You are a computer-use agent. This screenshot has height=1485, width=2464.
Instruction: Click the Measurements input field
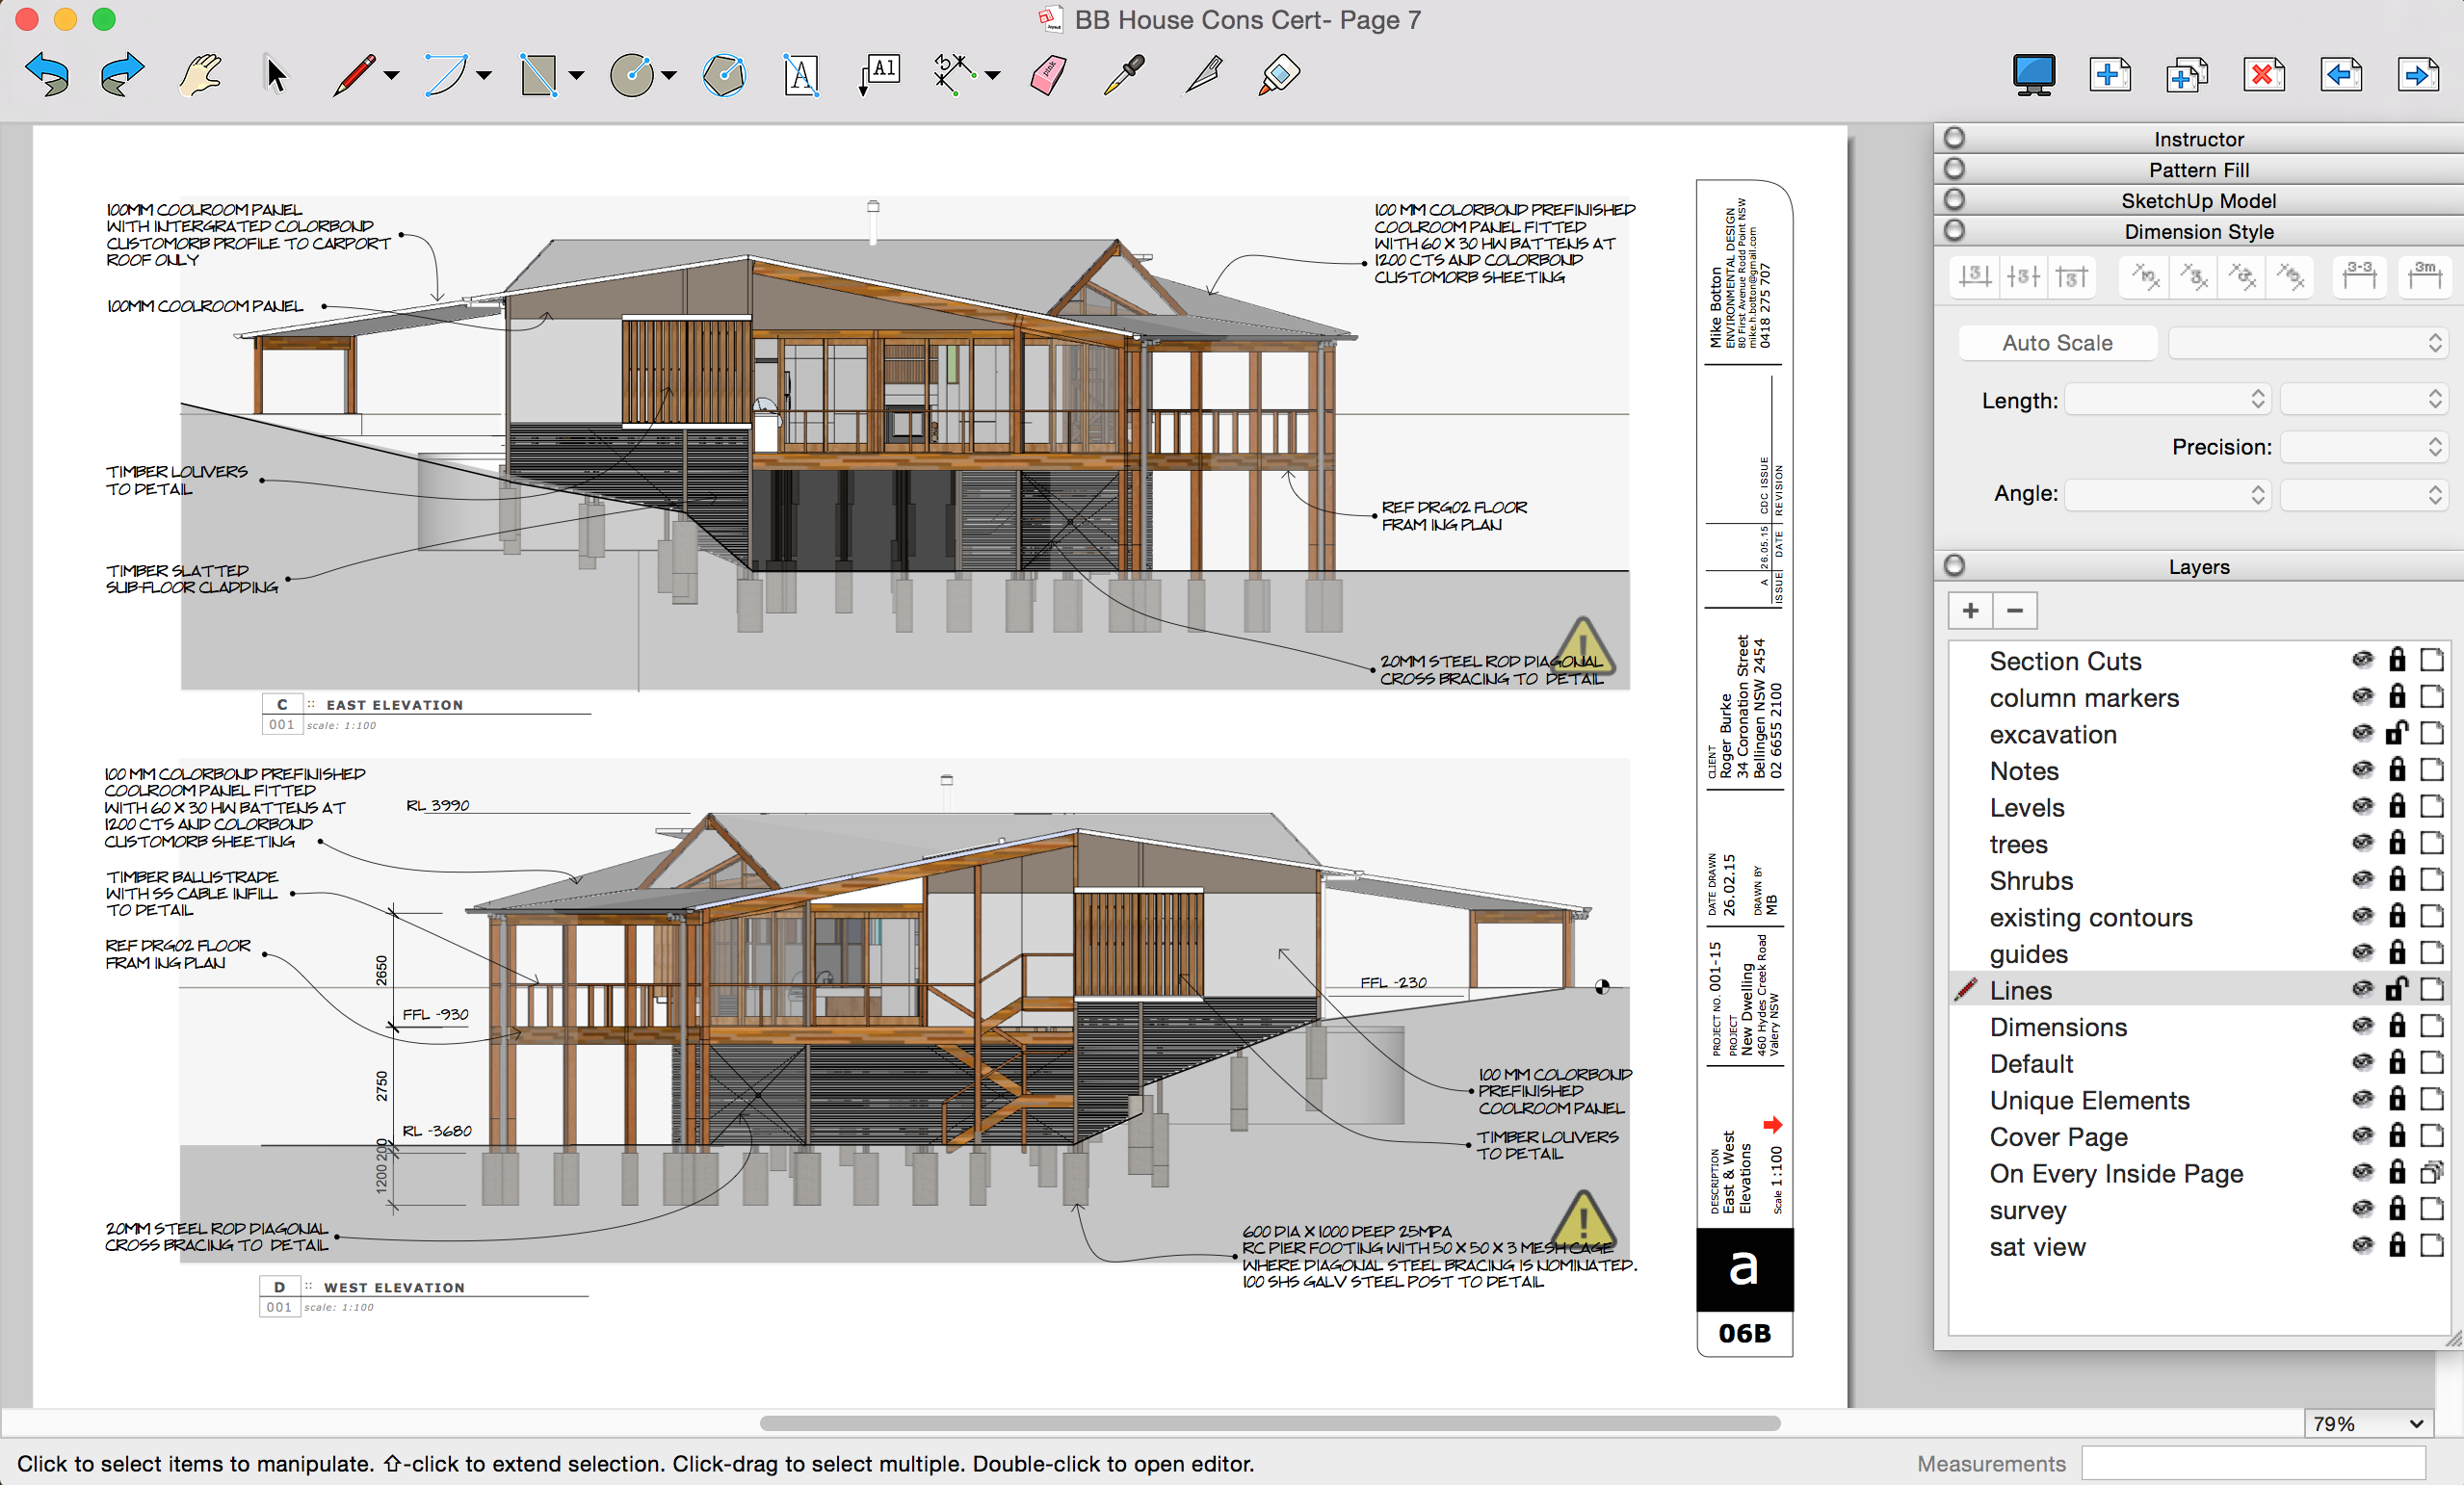coord(2253,1463)
